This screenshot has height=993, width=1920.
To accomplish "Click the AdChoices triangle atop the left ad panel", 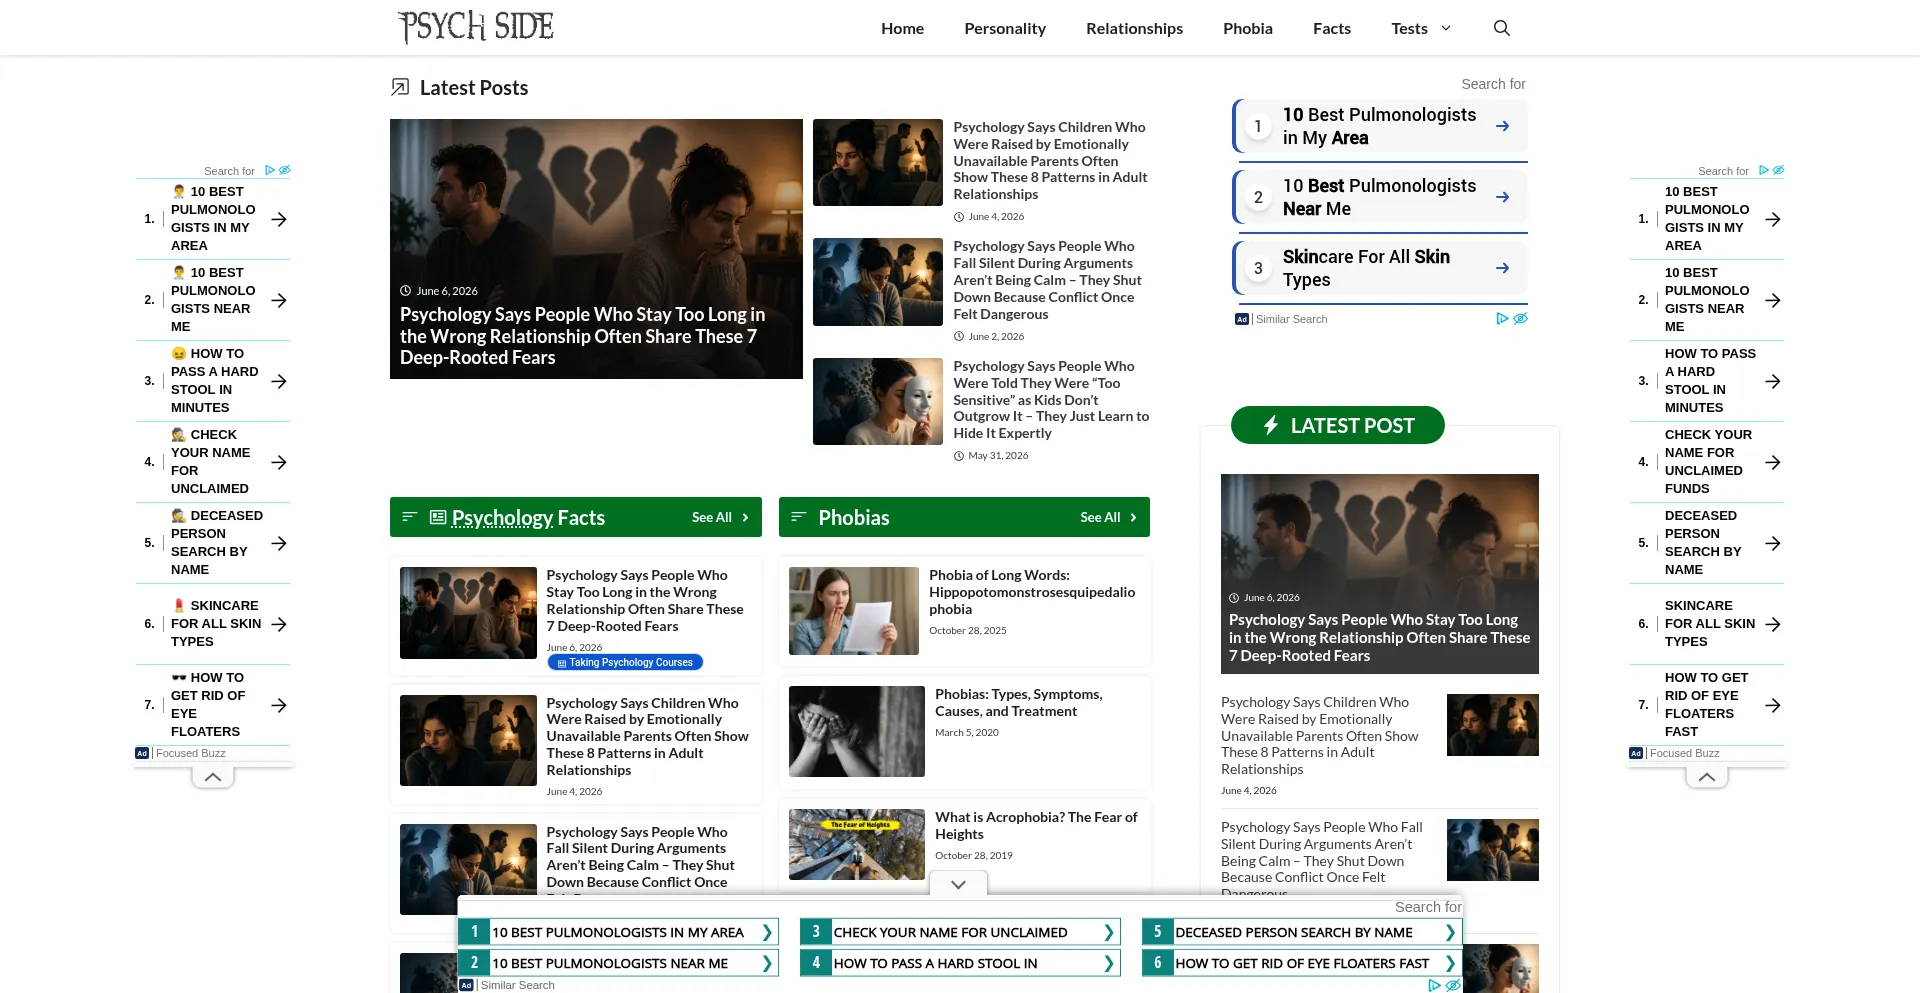I will pyautogui.click(x=270, y=170).
